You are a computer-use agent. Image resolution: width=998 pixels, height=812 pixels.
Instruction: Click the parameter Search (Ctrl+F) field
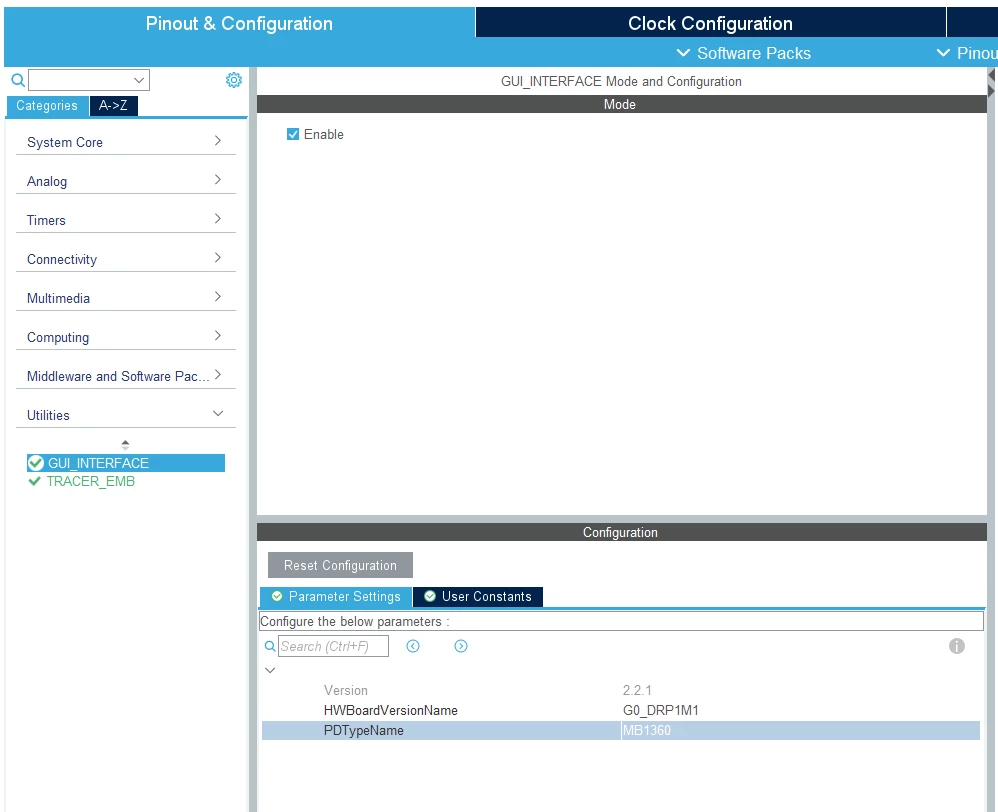coord(333,647)
